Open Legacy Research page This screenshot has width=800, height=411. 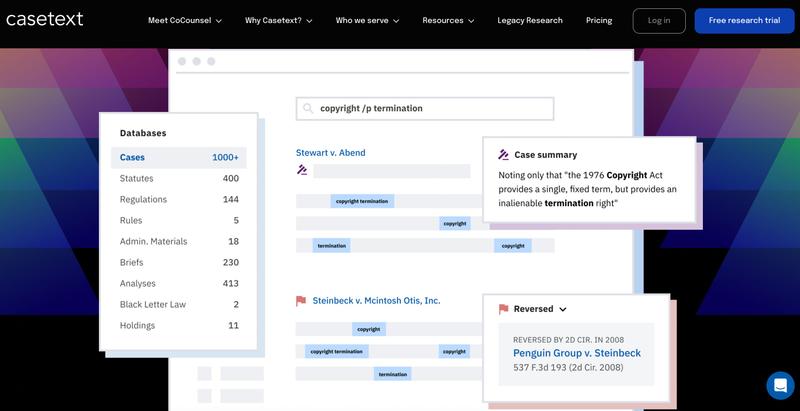(x=530, y=20)
